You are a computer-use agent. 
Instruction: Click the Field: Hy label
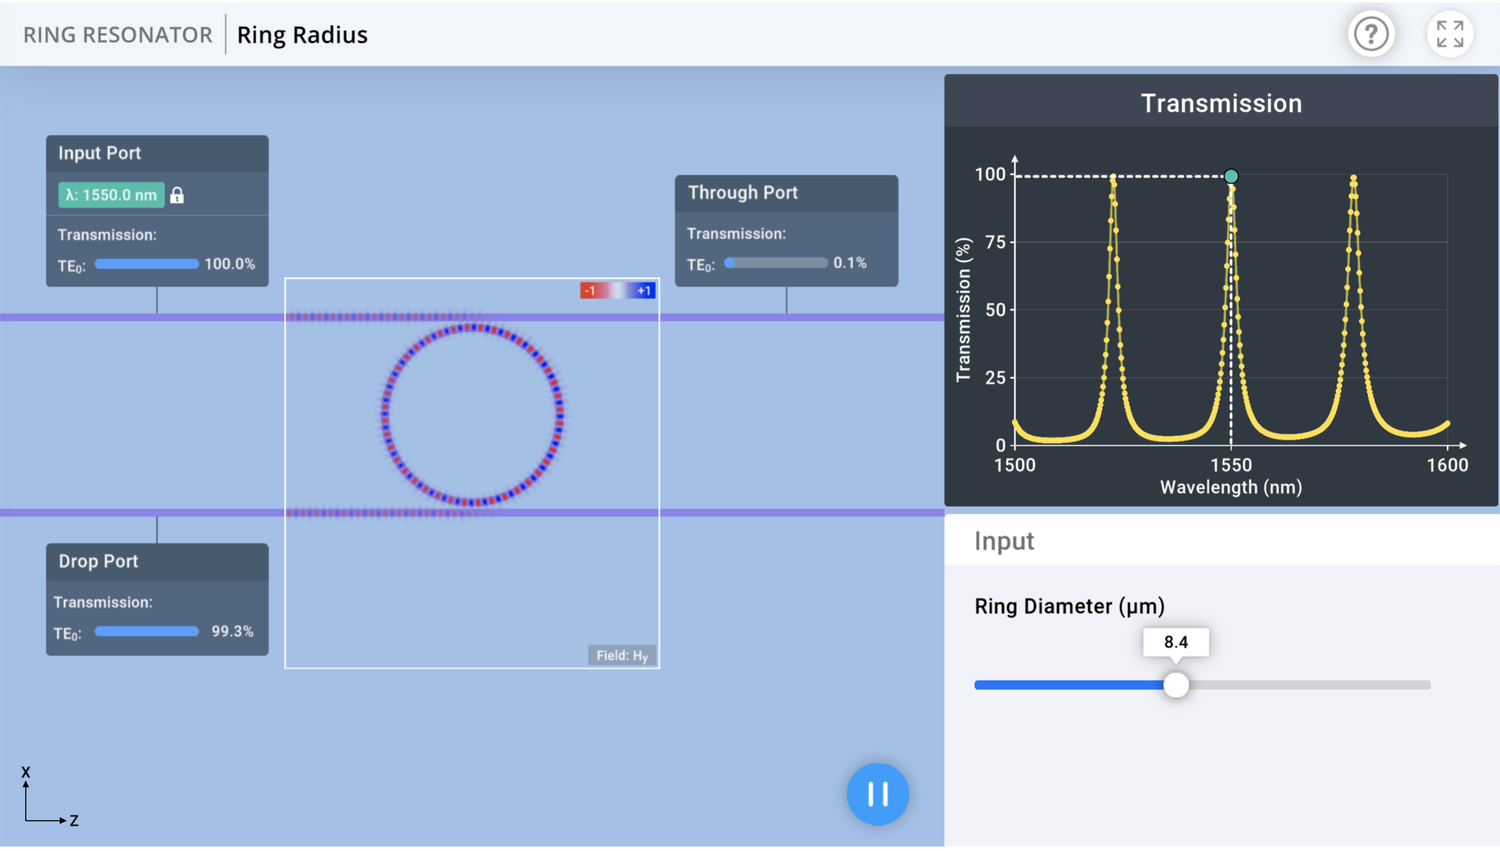coord(621,655)
